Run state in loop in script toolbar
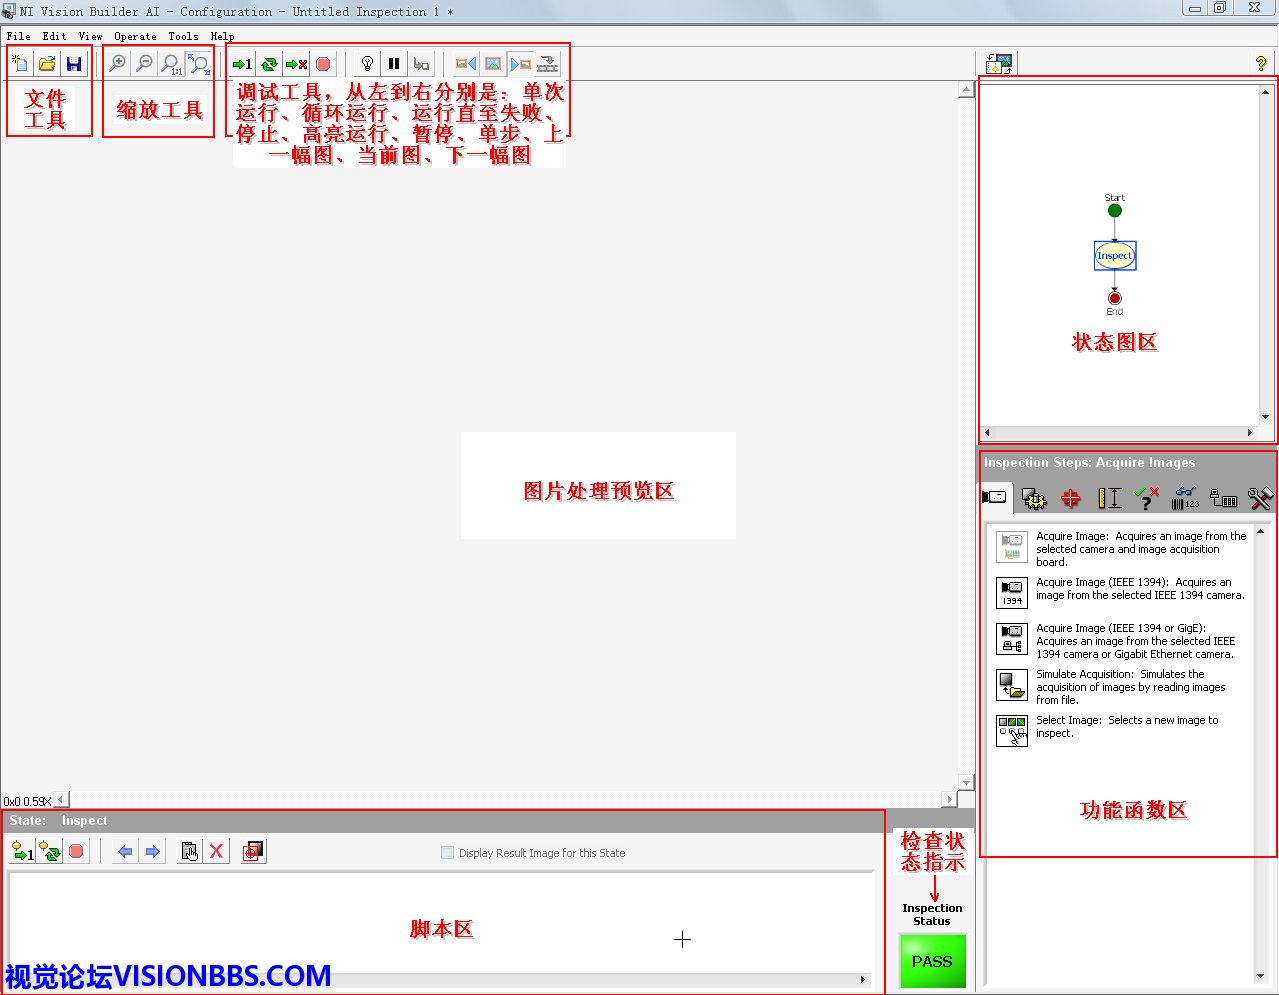 [x=49, y=851]
